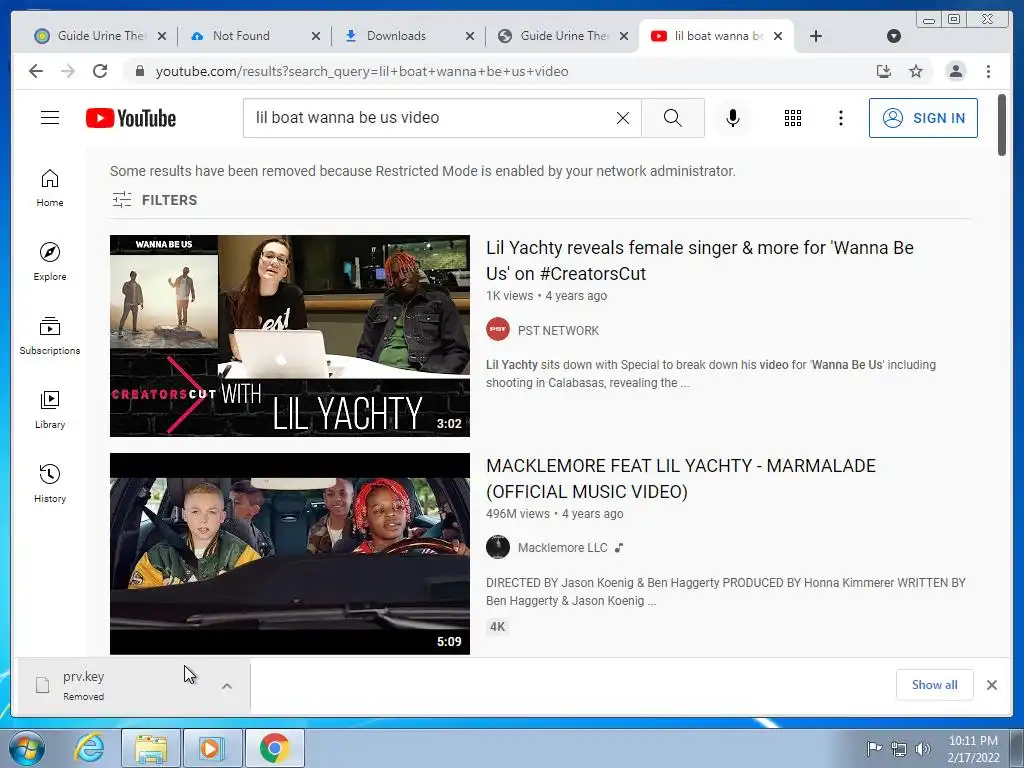Open YouTube settings three-dot menu

click(840, 118)
